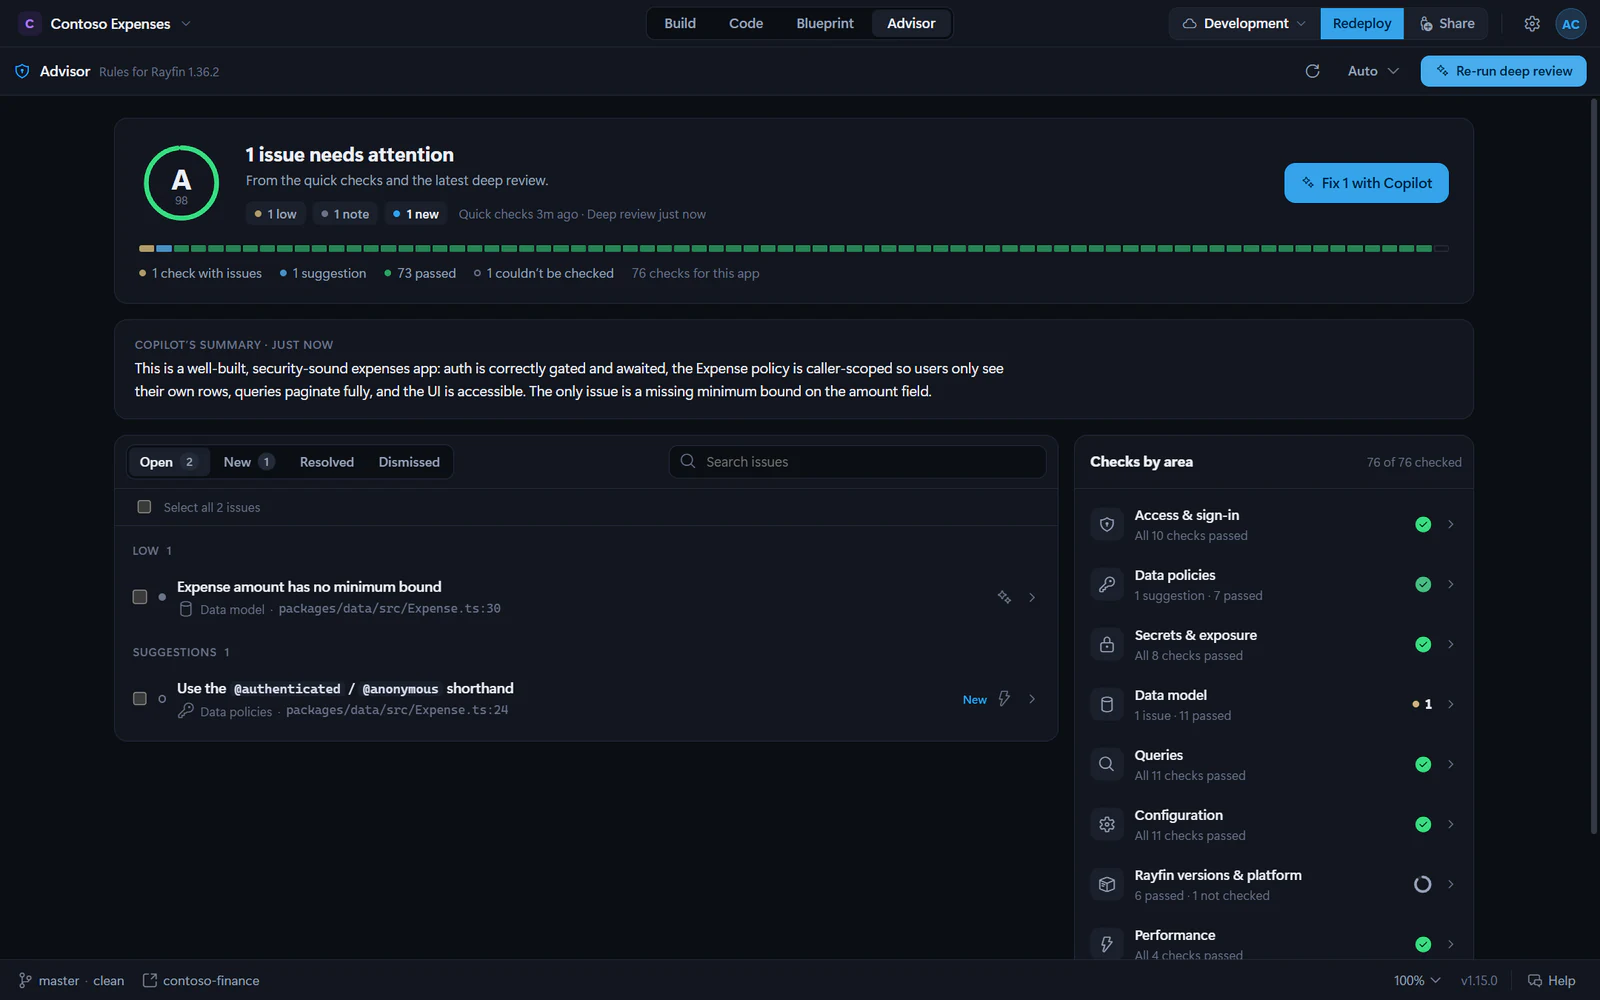Image resolution: width=1600 pixels, height=1000 pixels.
Task: Open the 100% zoom dropdown
Action: point(1417,981)
